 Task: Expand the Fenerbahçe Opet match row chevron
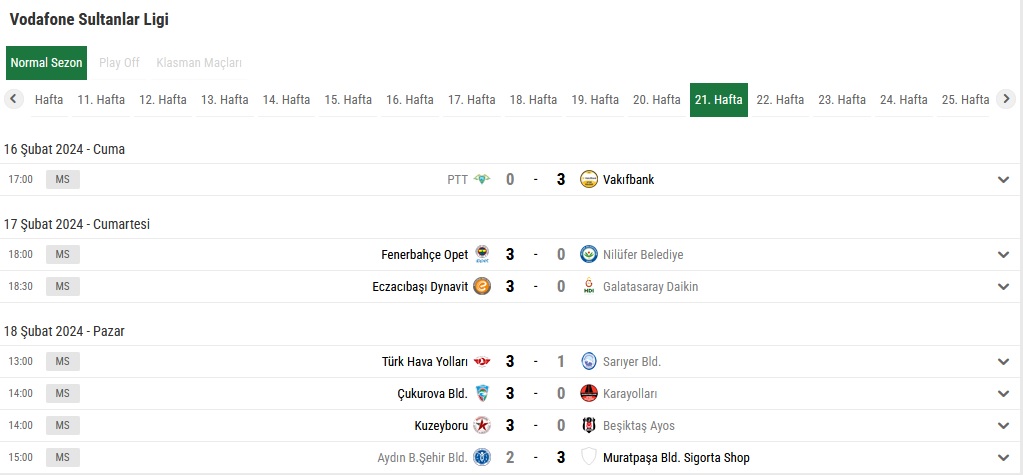pos(1003,254)
